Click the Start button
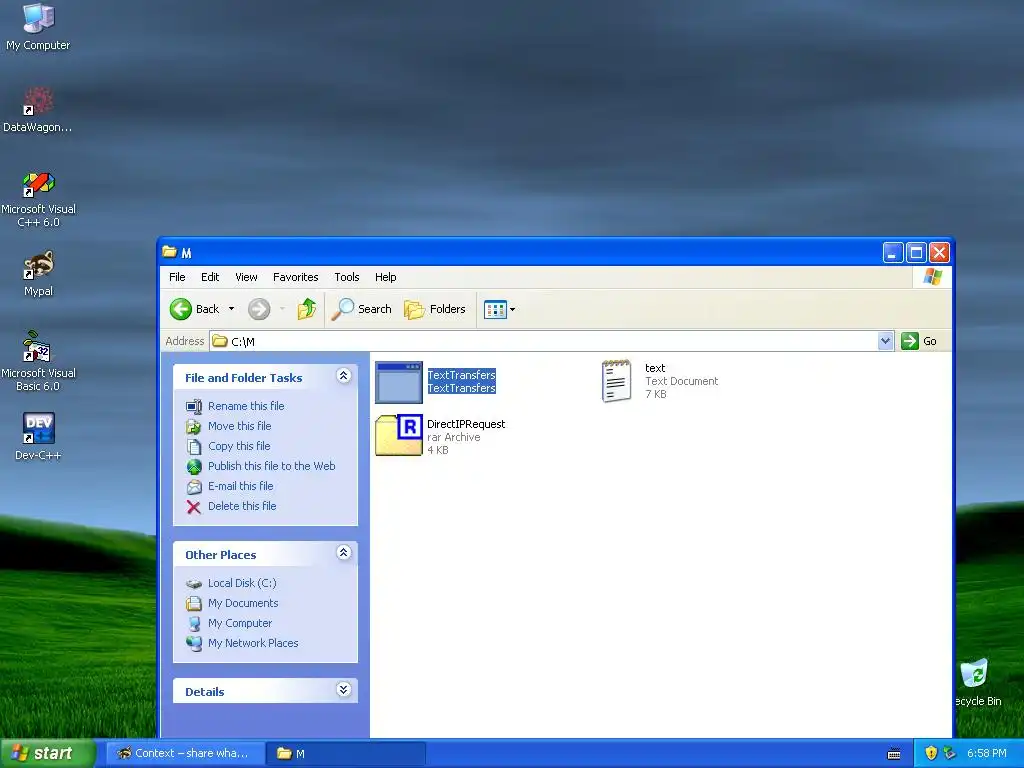 point(48,753)
